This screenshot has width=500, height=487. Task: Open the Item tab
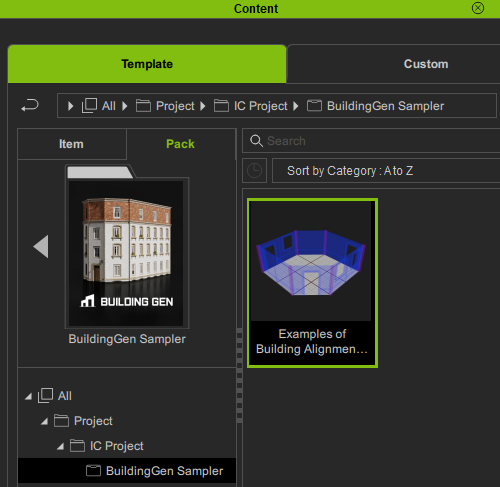click(72, 144)
